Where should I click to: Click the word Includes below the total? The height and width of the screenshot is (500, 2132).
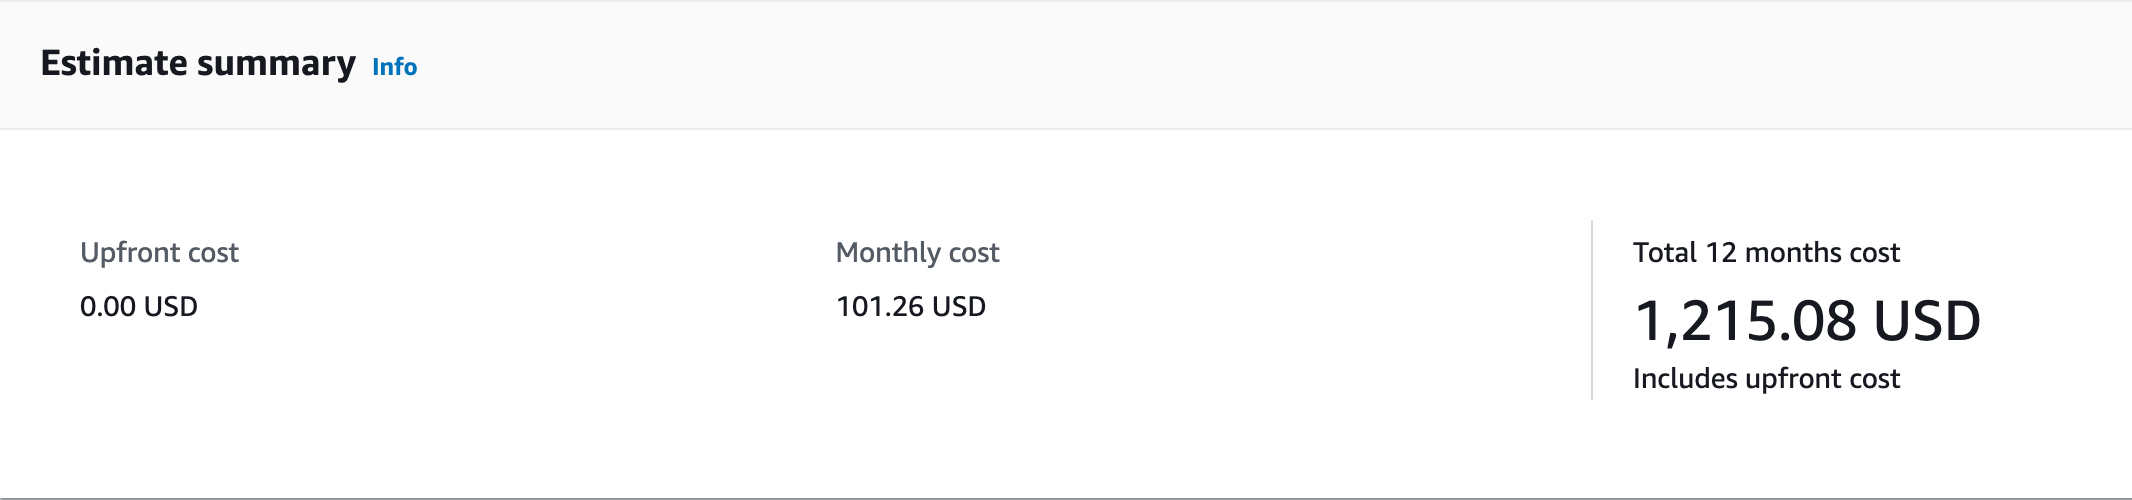click(x=1685, y=378)
